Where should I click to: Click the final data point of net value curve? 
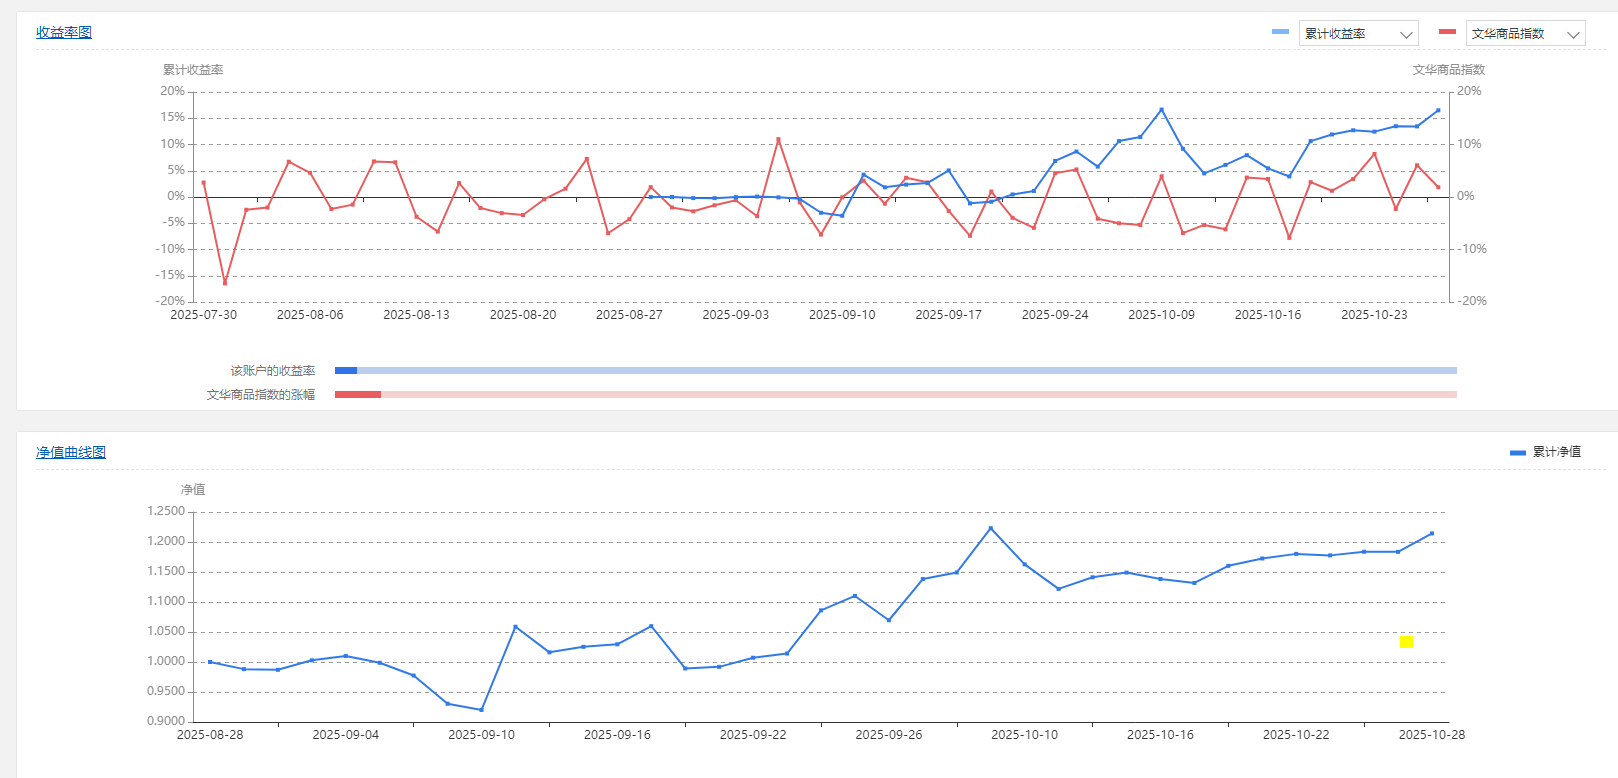[x=1432, y=533]
